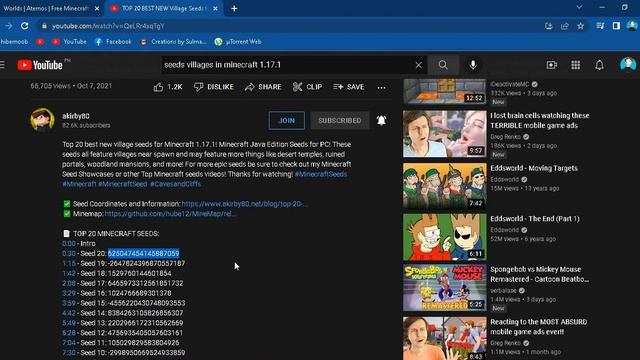Open the uTorrent Web bookmark
Screen dimensions: 640x360
pyautogui.click(x=238, y=42)
